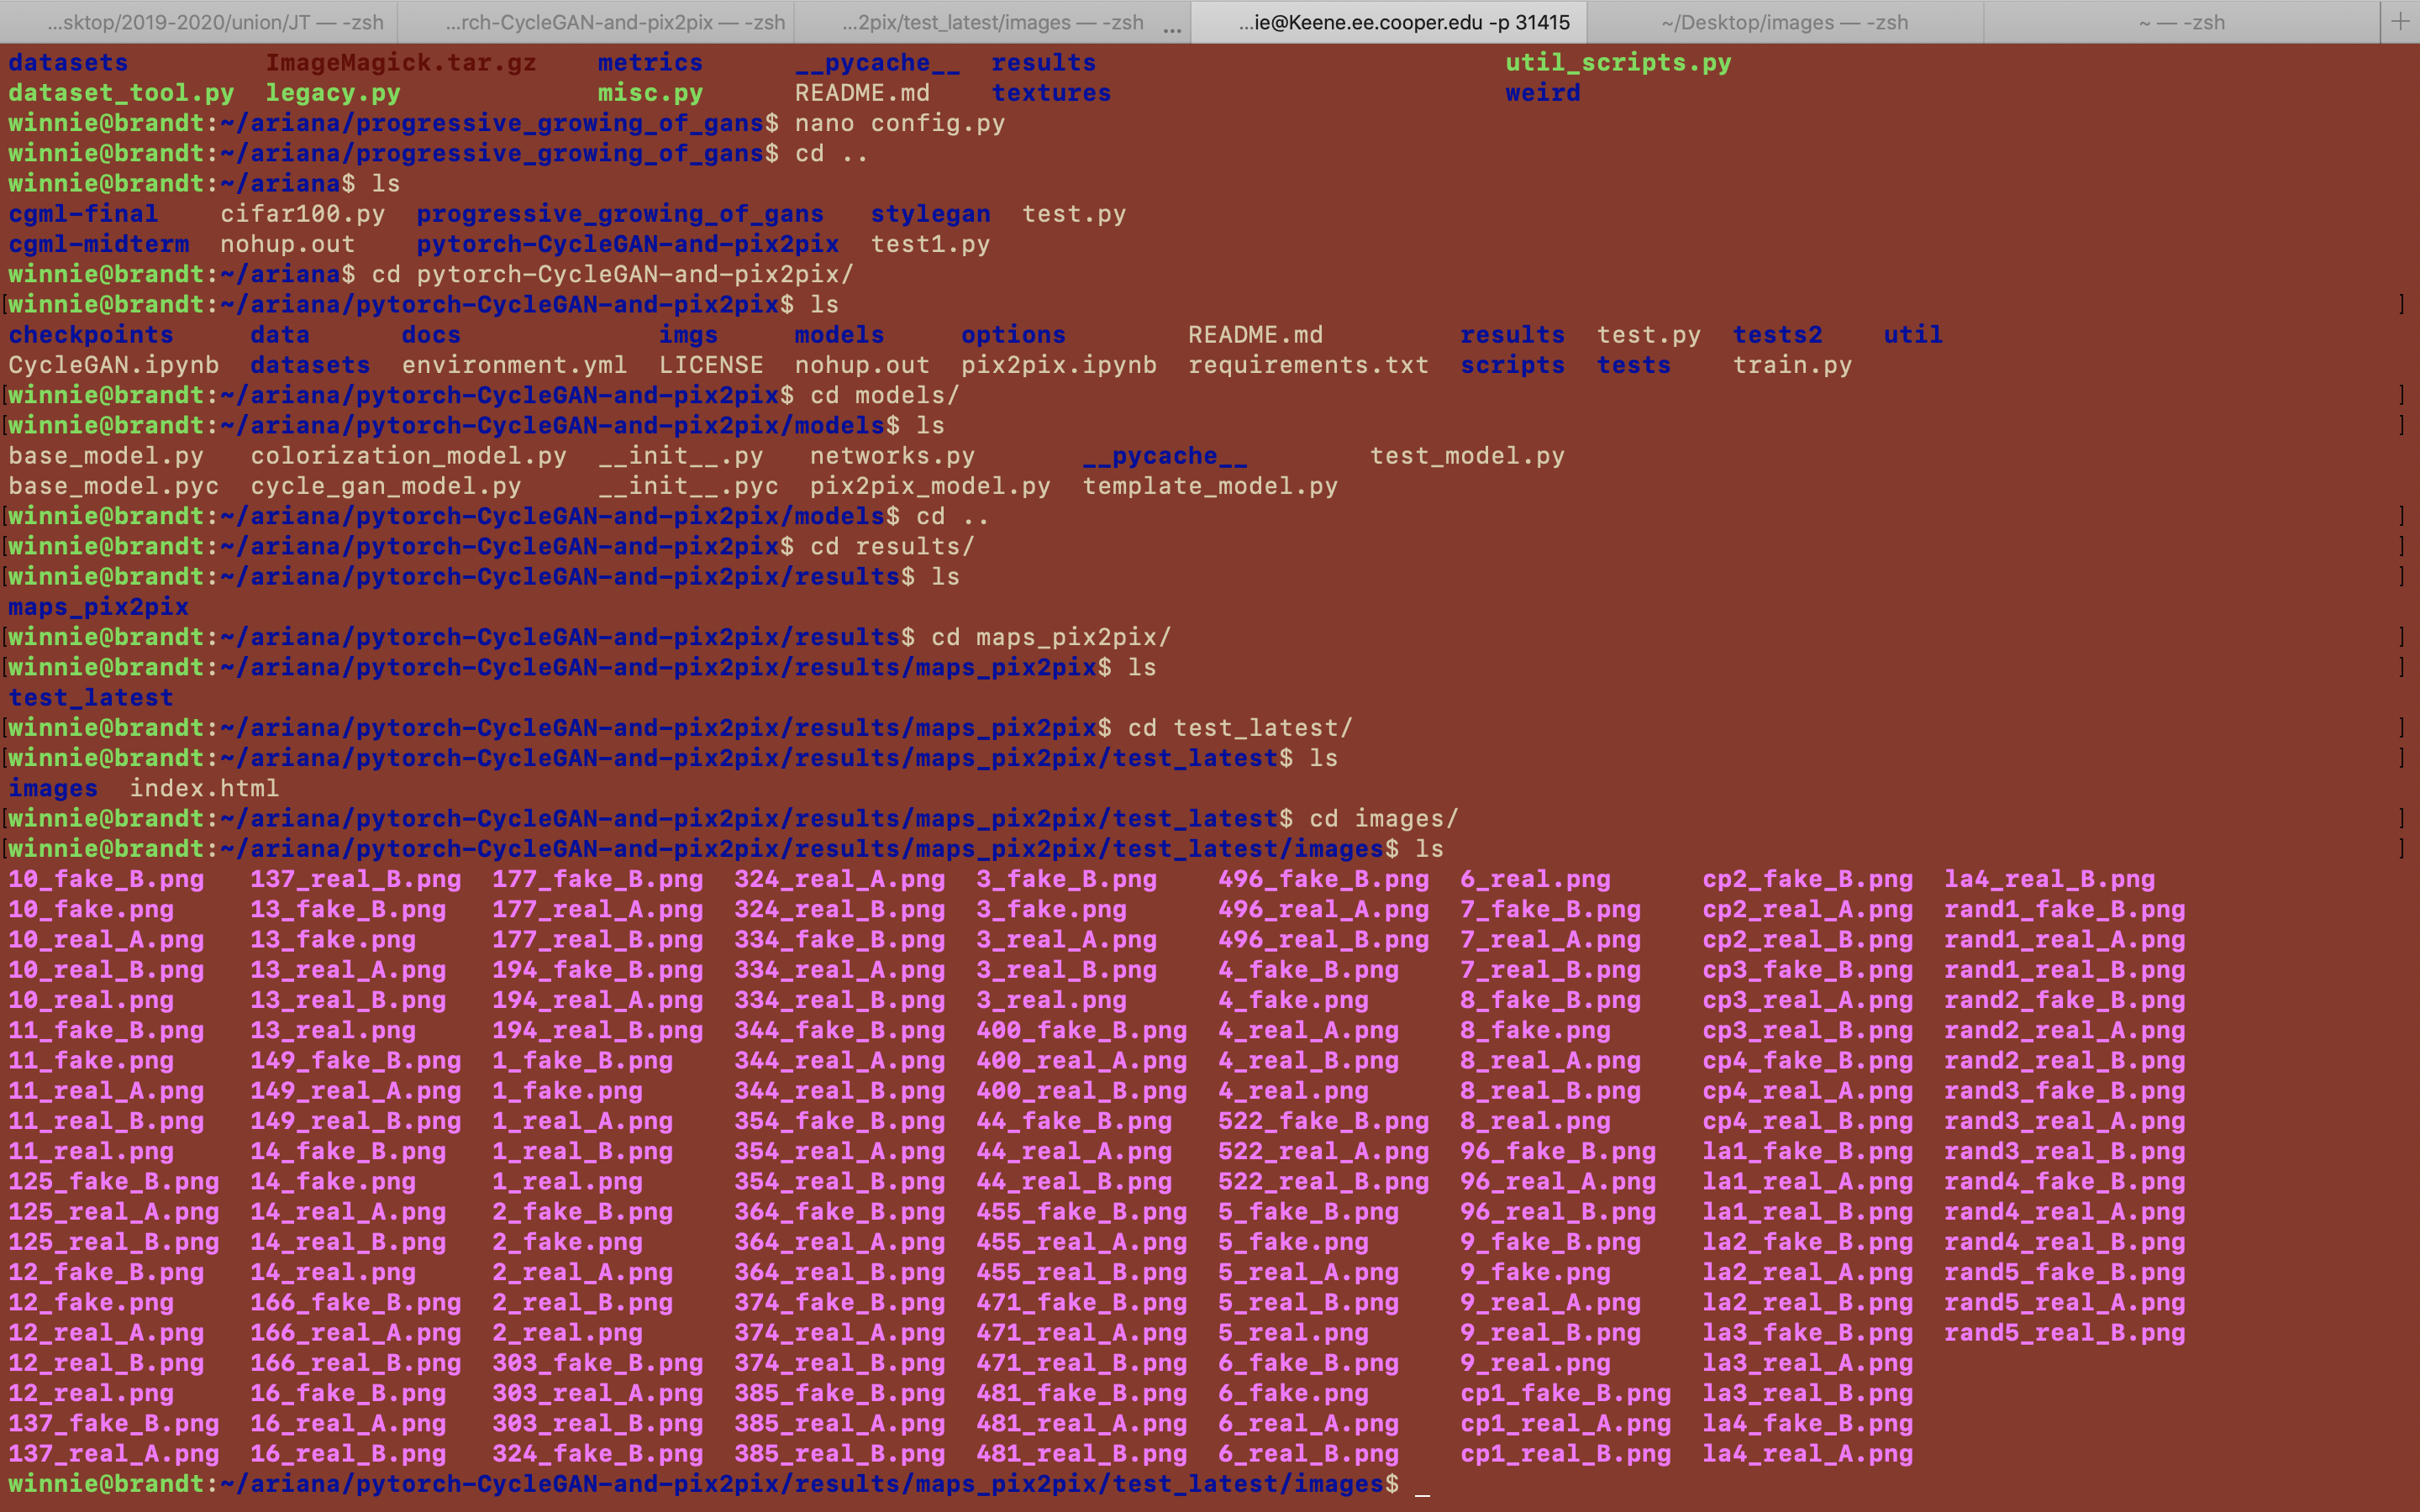This screenshot has width=2420, height=1512.
Task: Click the directory name test_latest in listing
Action: click(x=91, y=697)
